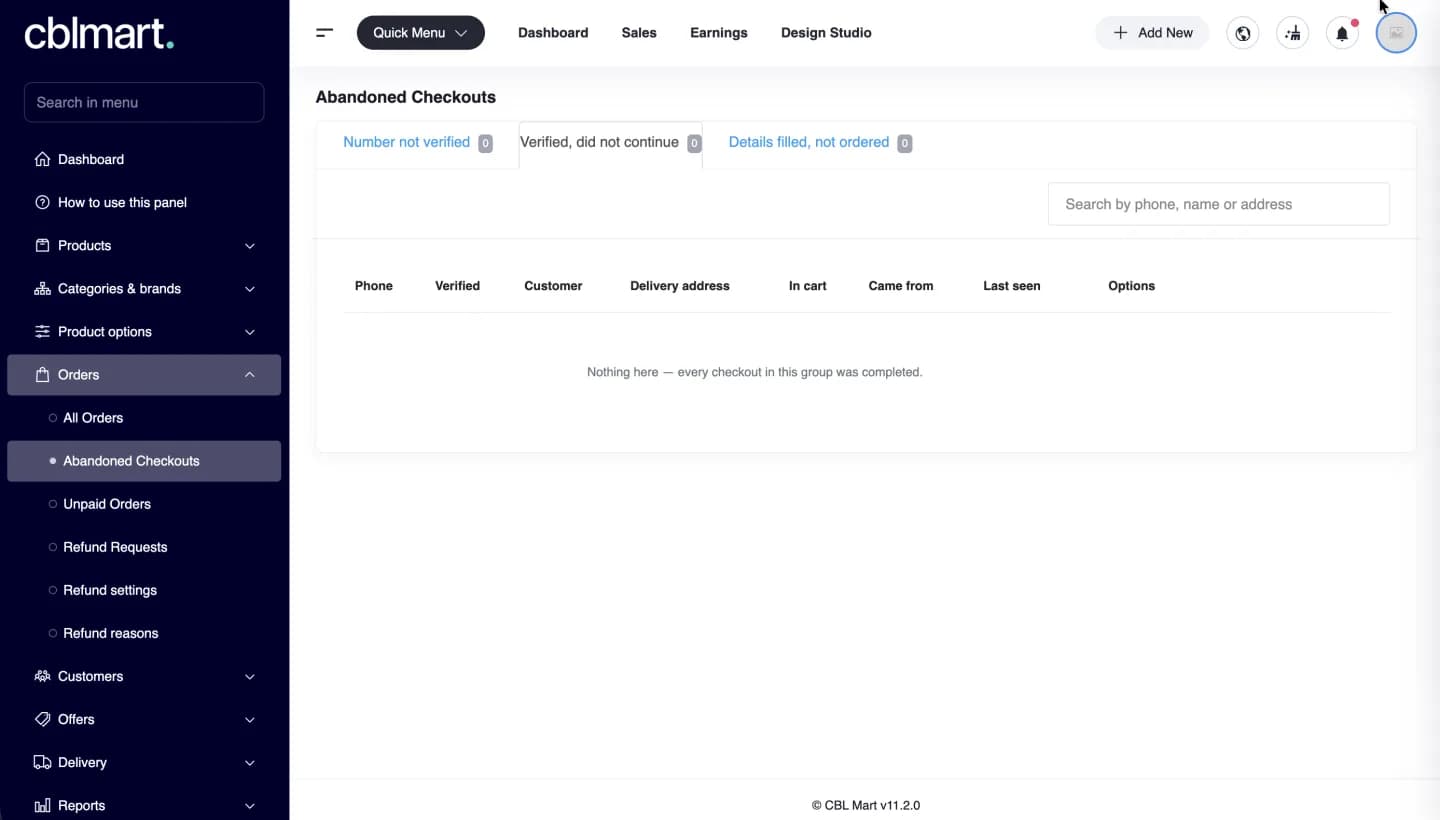The image size is (1440, 820).
Task: Open Refund reasons page
Action: [x=144, y=633]
